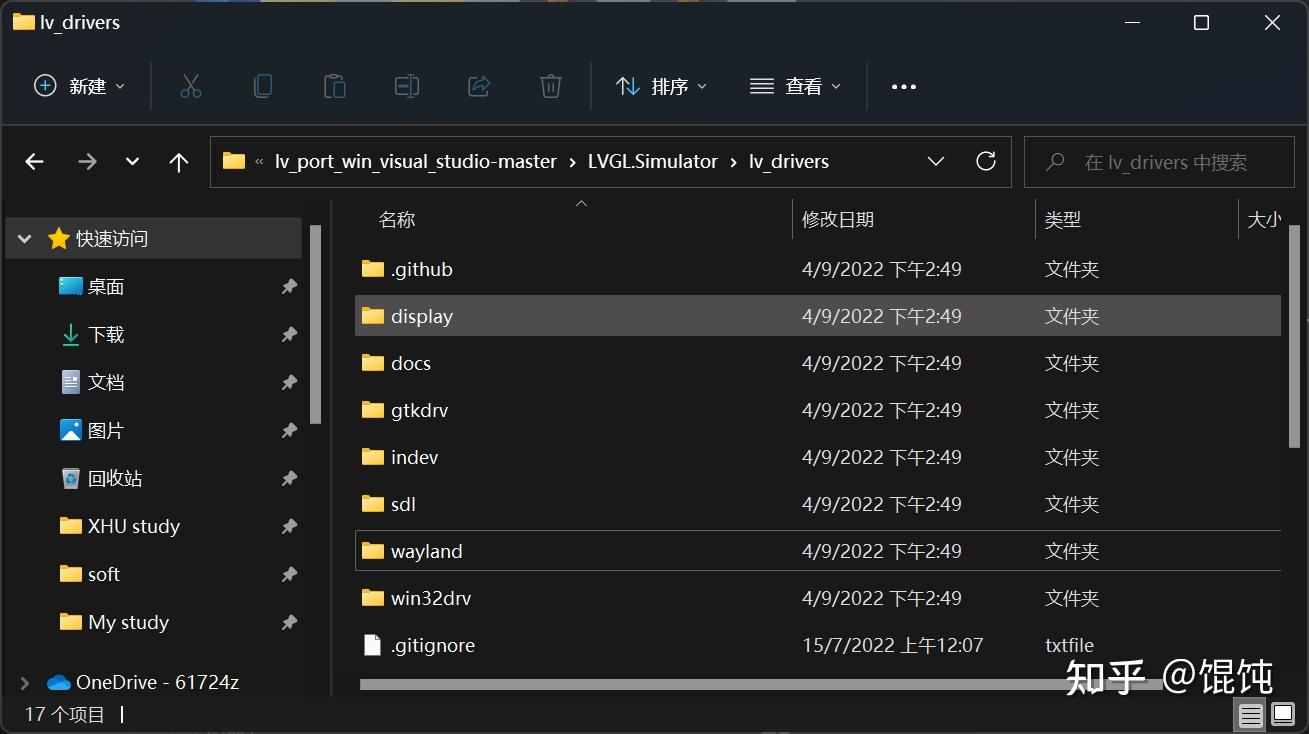Switch to large icons view in status bar

1283,715
